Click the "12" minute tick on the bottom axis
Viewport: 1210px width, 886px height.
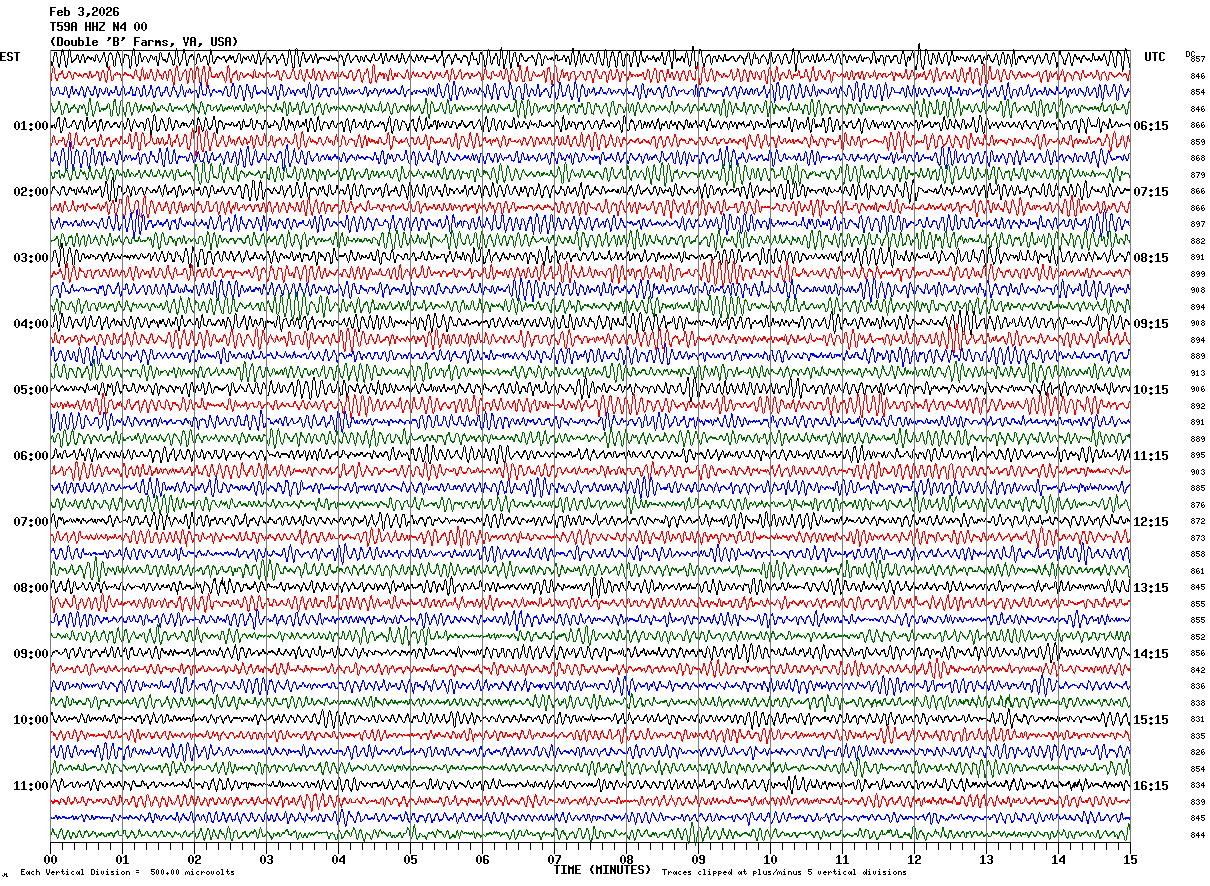(x=914, y=859)
